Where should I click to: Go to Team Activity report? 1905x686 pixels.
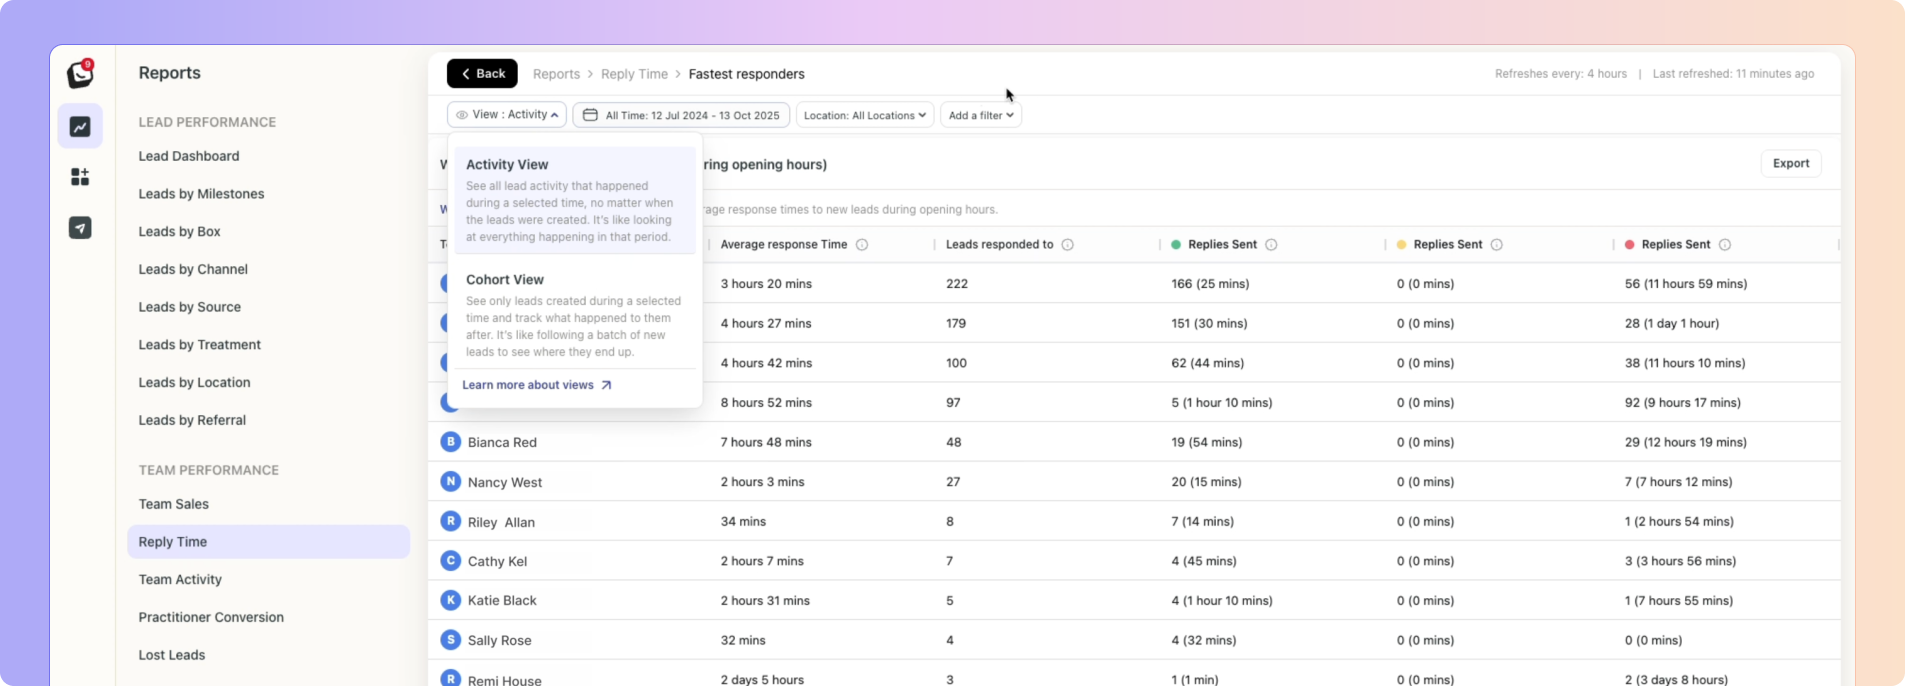pyautogui.click(x=180, y=580)
